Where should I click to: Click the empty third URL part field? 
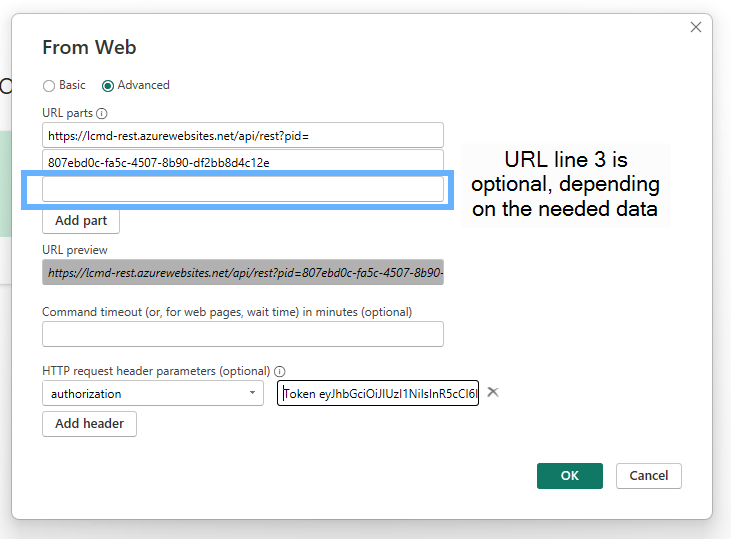(x=243, y=189)
